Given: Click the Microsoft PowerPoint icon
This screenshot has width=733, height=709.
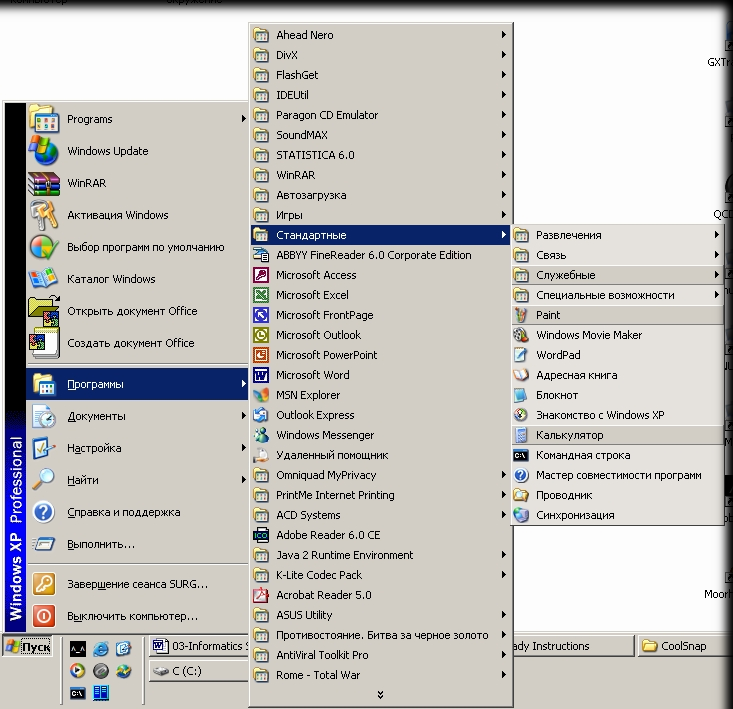Looking at the screenshot, I should [261, 355].
